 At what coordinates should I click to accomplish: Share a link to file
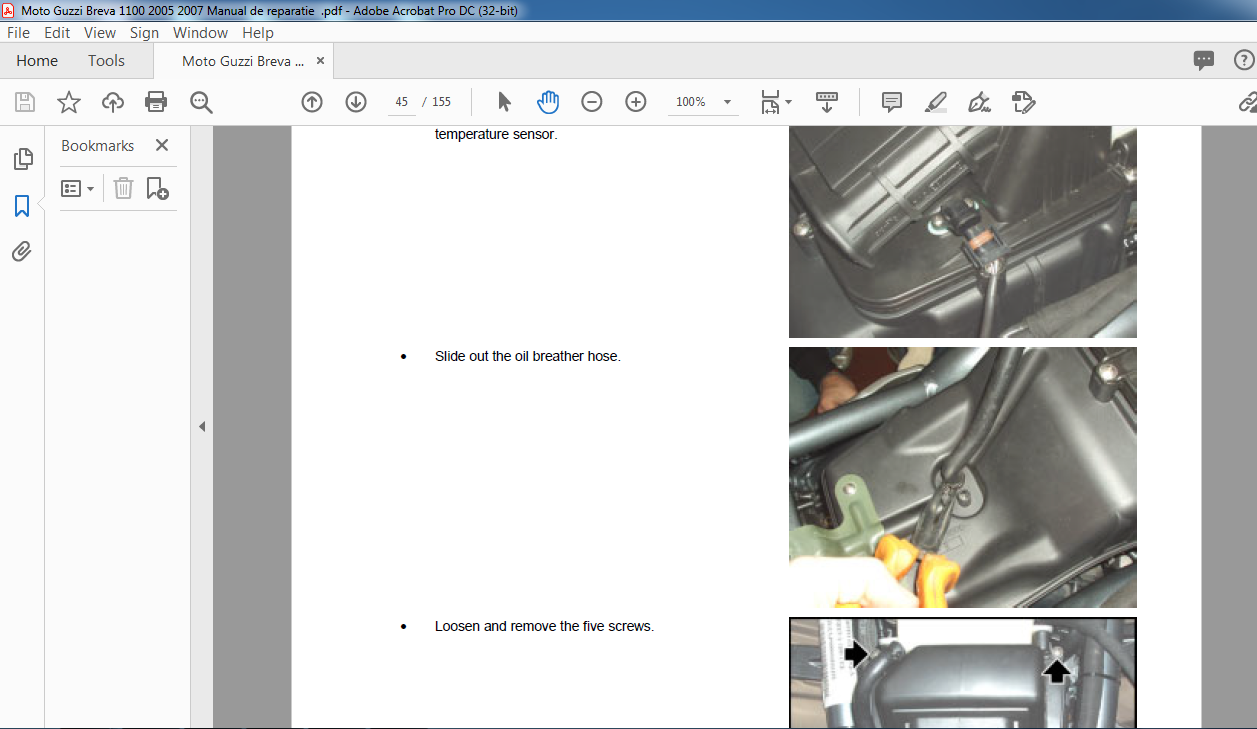(1247, 102)
